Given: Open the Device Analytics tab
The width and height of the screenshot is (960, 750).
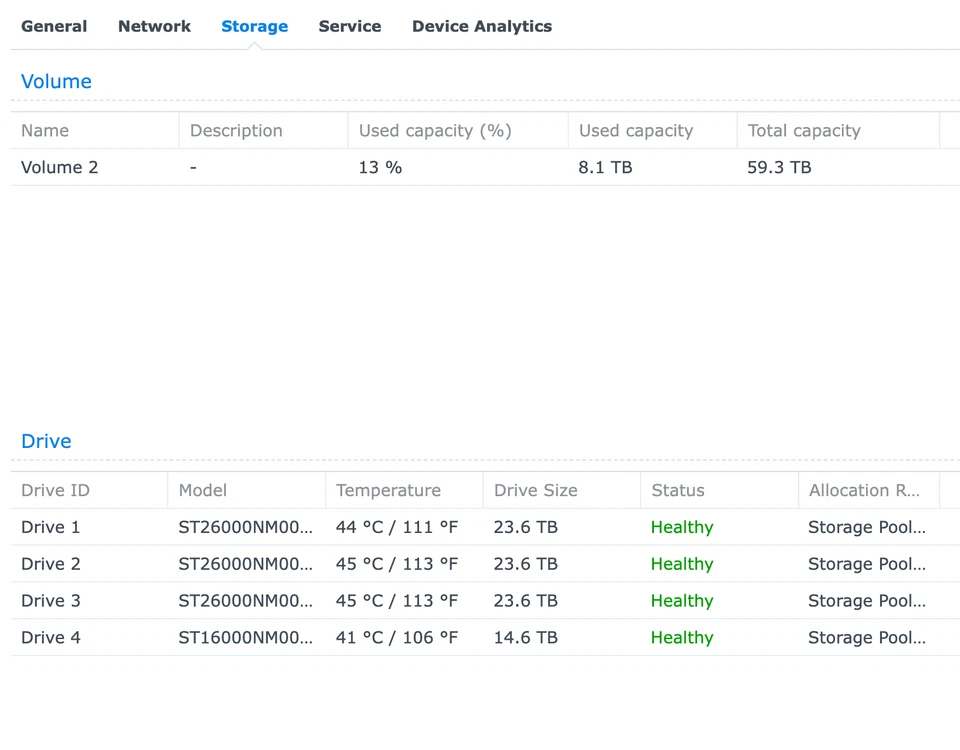Looking at the screenshot, I should pos(482,26).
